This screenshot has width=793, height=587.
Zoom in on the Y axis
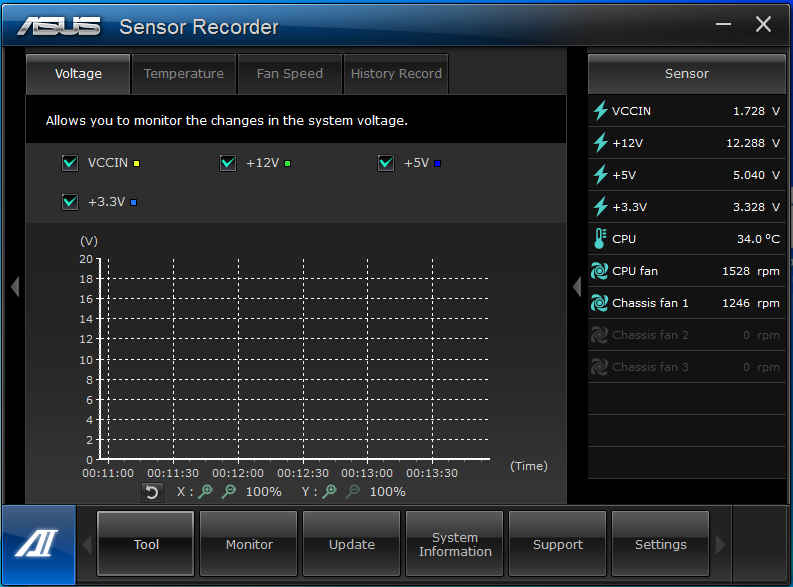coord(330,491)
